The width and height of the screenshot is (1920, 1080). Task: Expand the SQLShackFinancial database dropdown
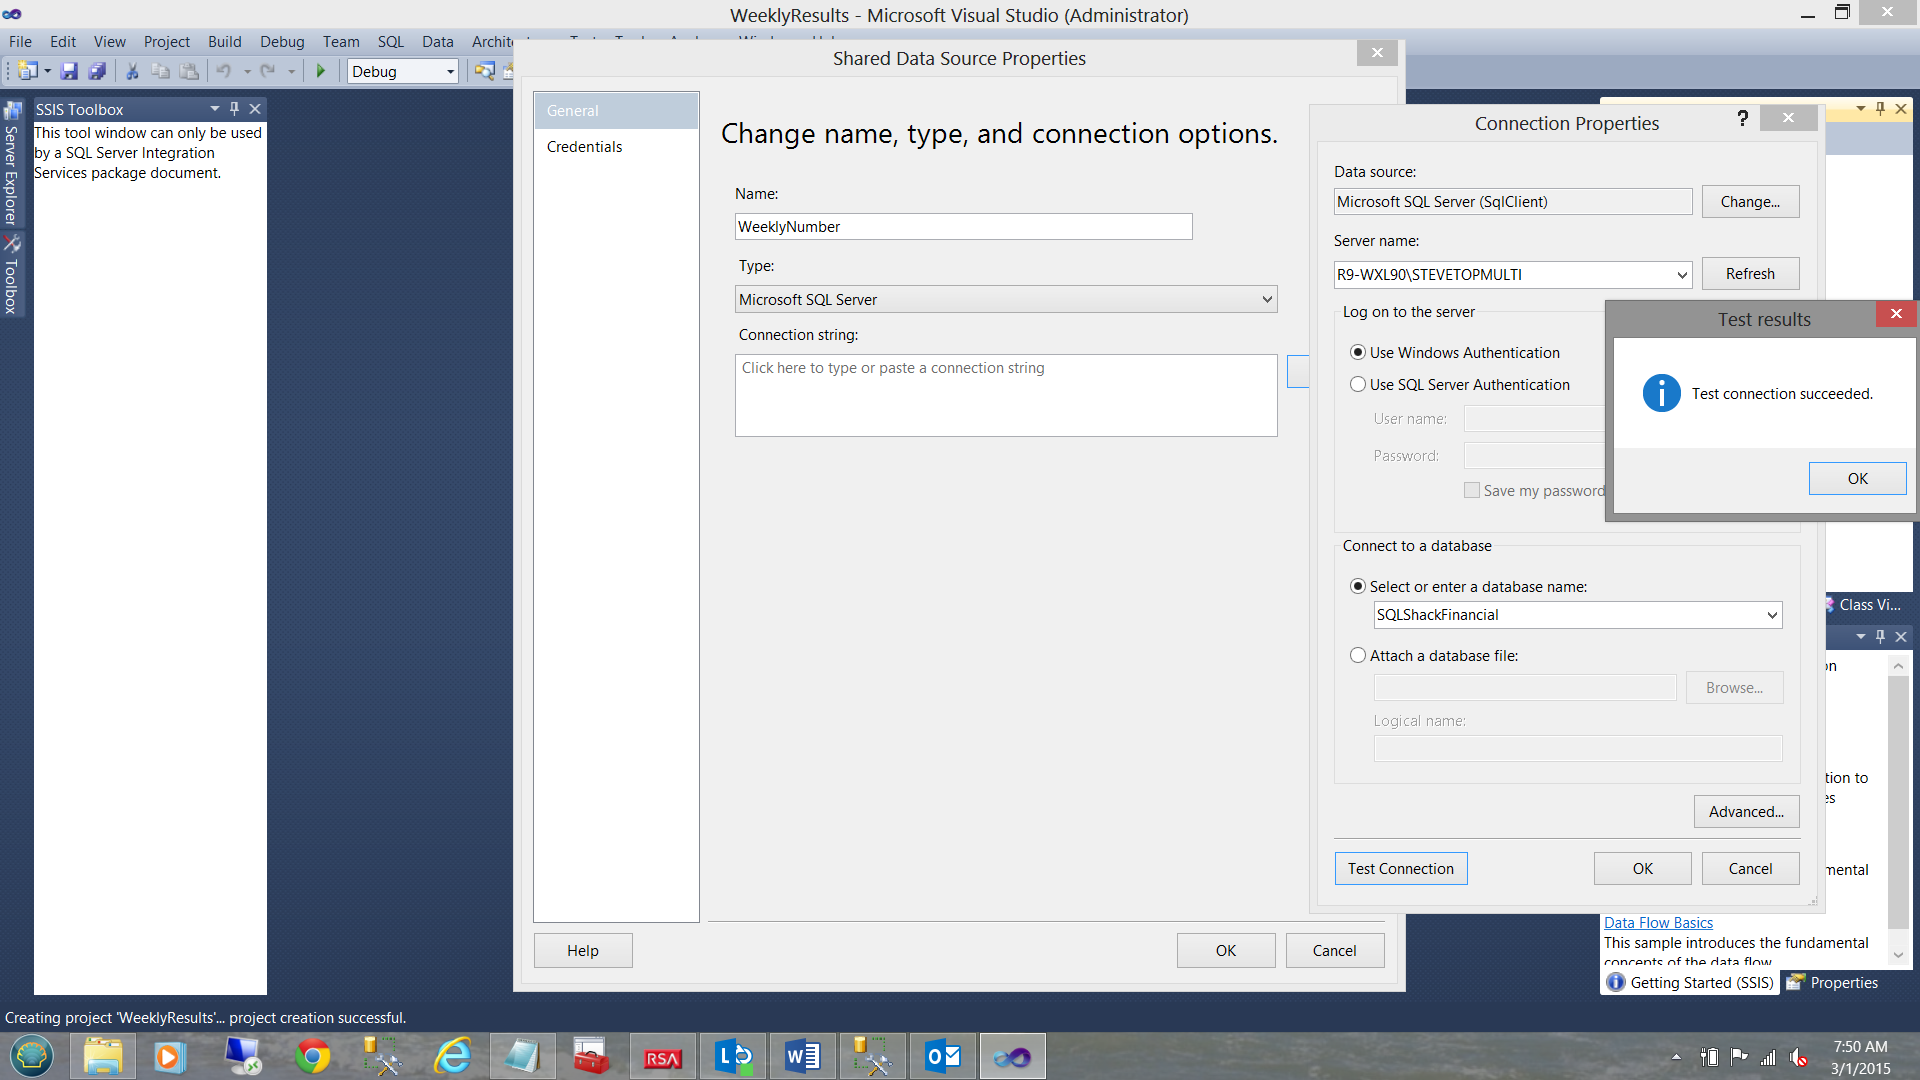click(1771, 615)
